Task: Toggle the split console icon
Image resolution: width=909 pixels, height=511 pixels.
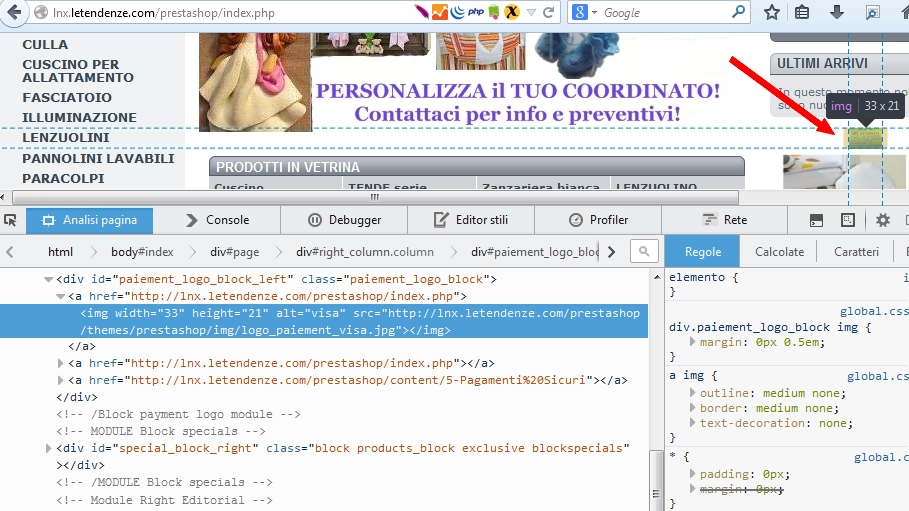Action: pos(816,220)
